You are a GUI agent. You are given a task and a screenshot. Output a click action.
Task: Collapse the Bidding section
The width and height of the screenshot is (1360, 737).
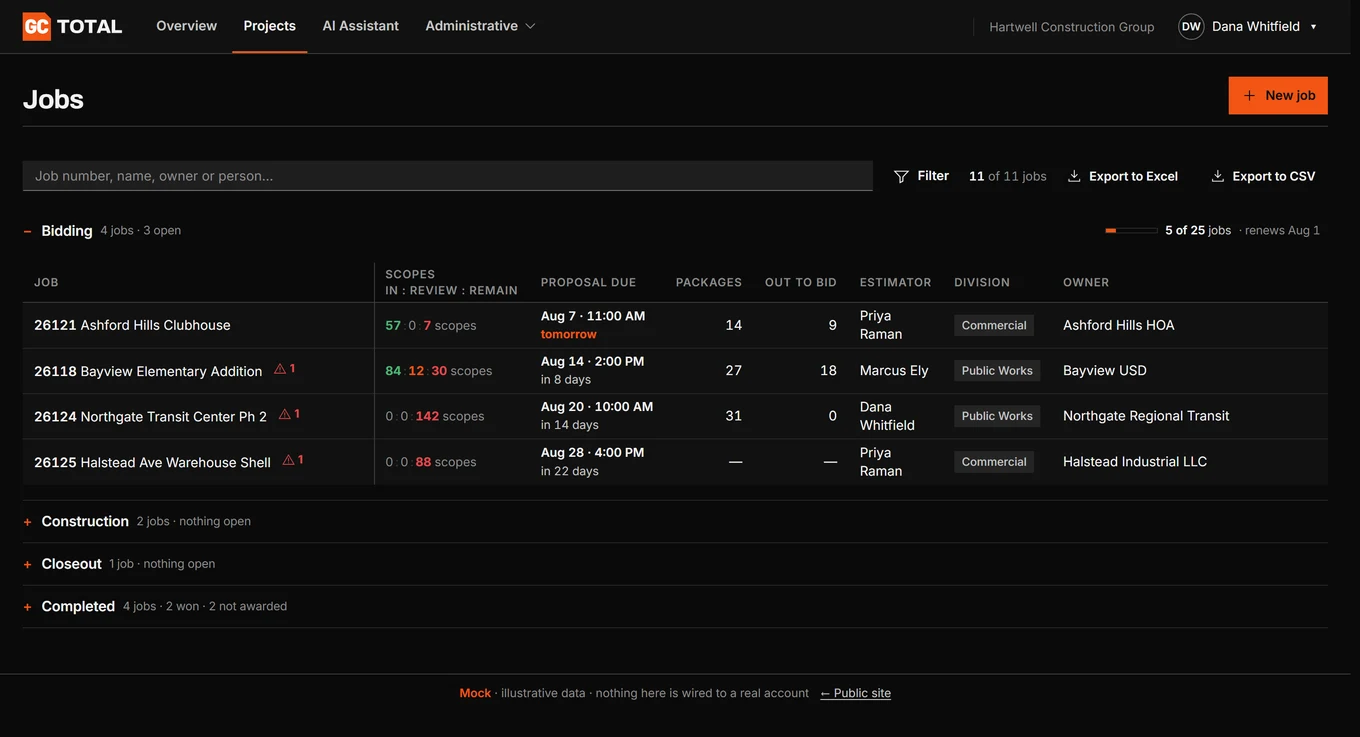click(28, 231)
